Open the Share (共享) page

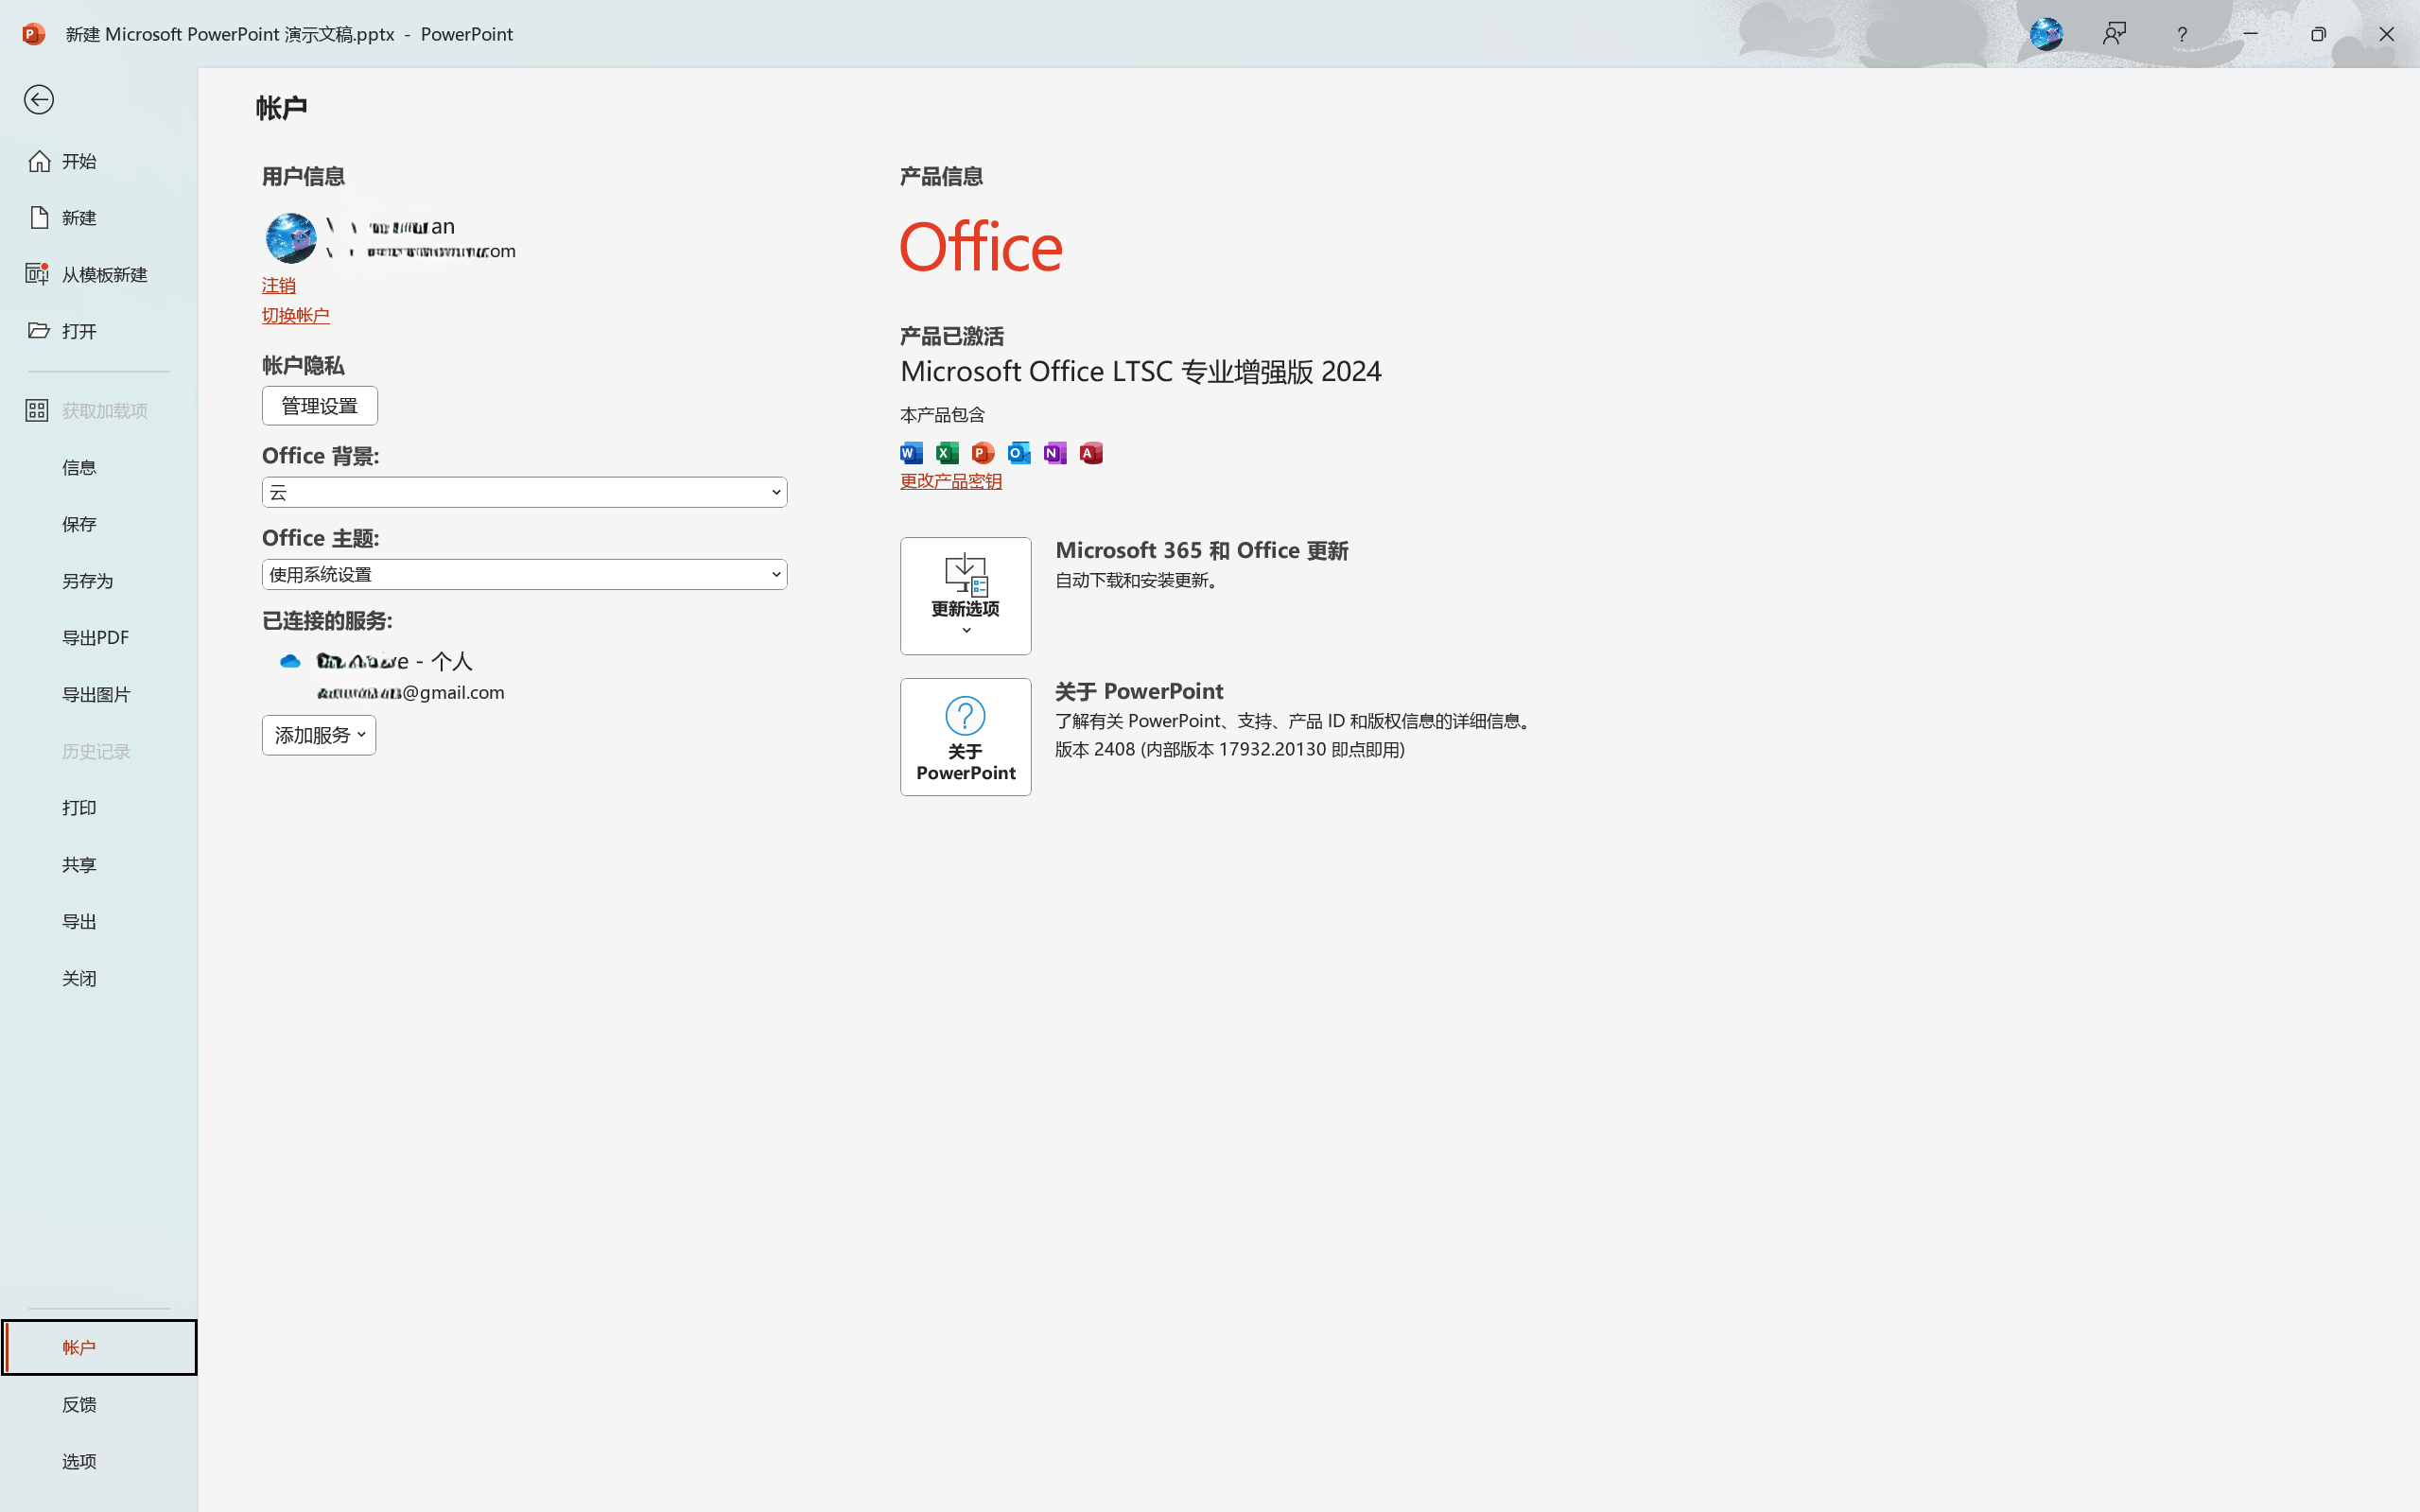click(x=98, y=864)
